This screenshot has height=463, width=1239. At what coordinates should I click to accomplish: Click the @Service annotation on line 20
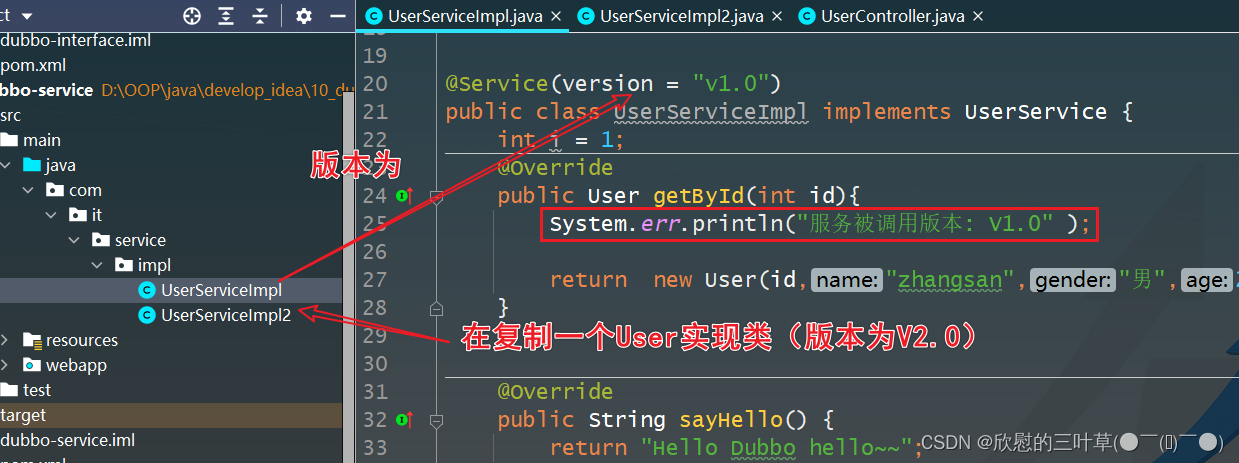[x=497, y=83]
